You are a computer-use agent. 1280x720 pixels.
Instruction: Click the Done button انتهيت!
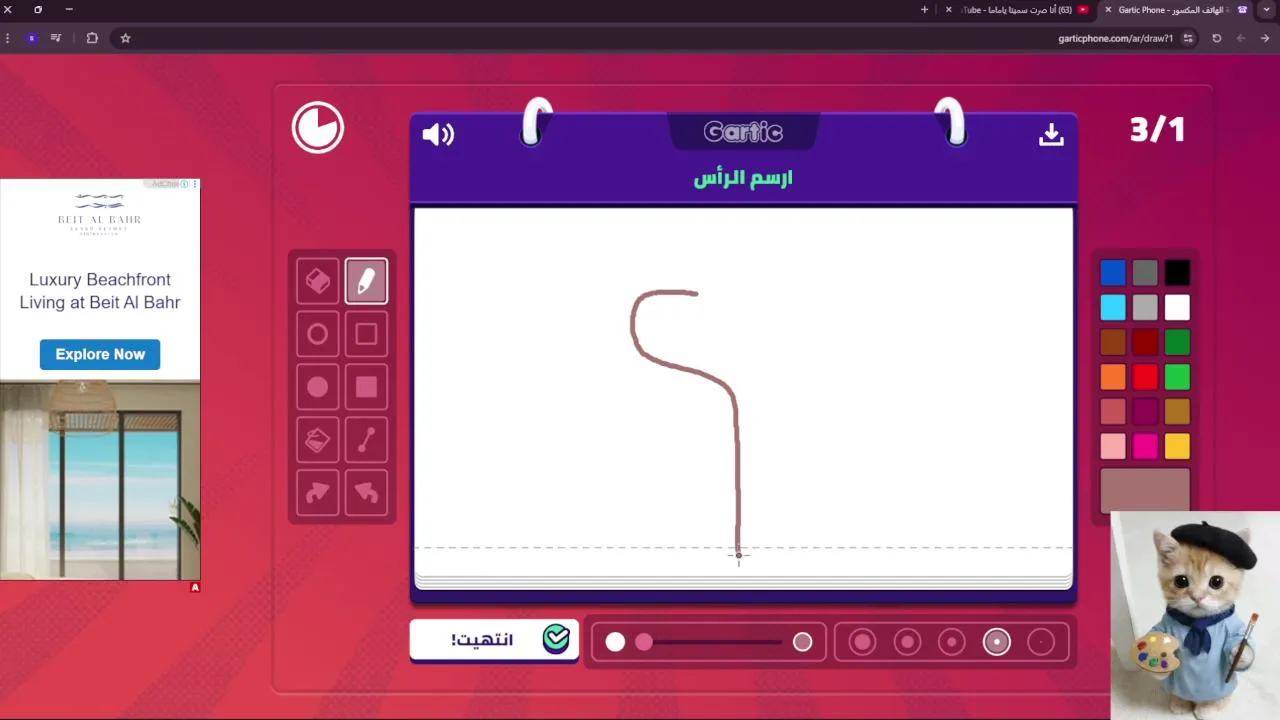494,640
